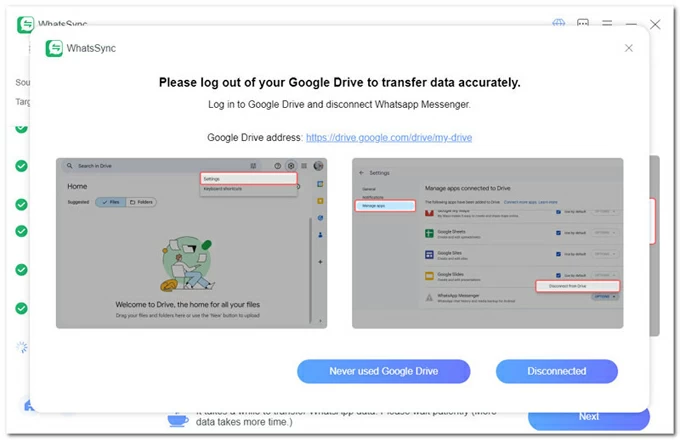
Task: Open the Google Drive my-drive link
Action: point(389,137)
